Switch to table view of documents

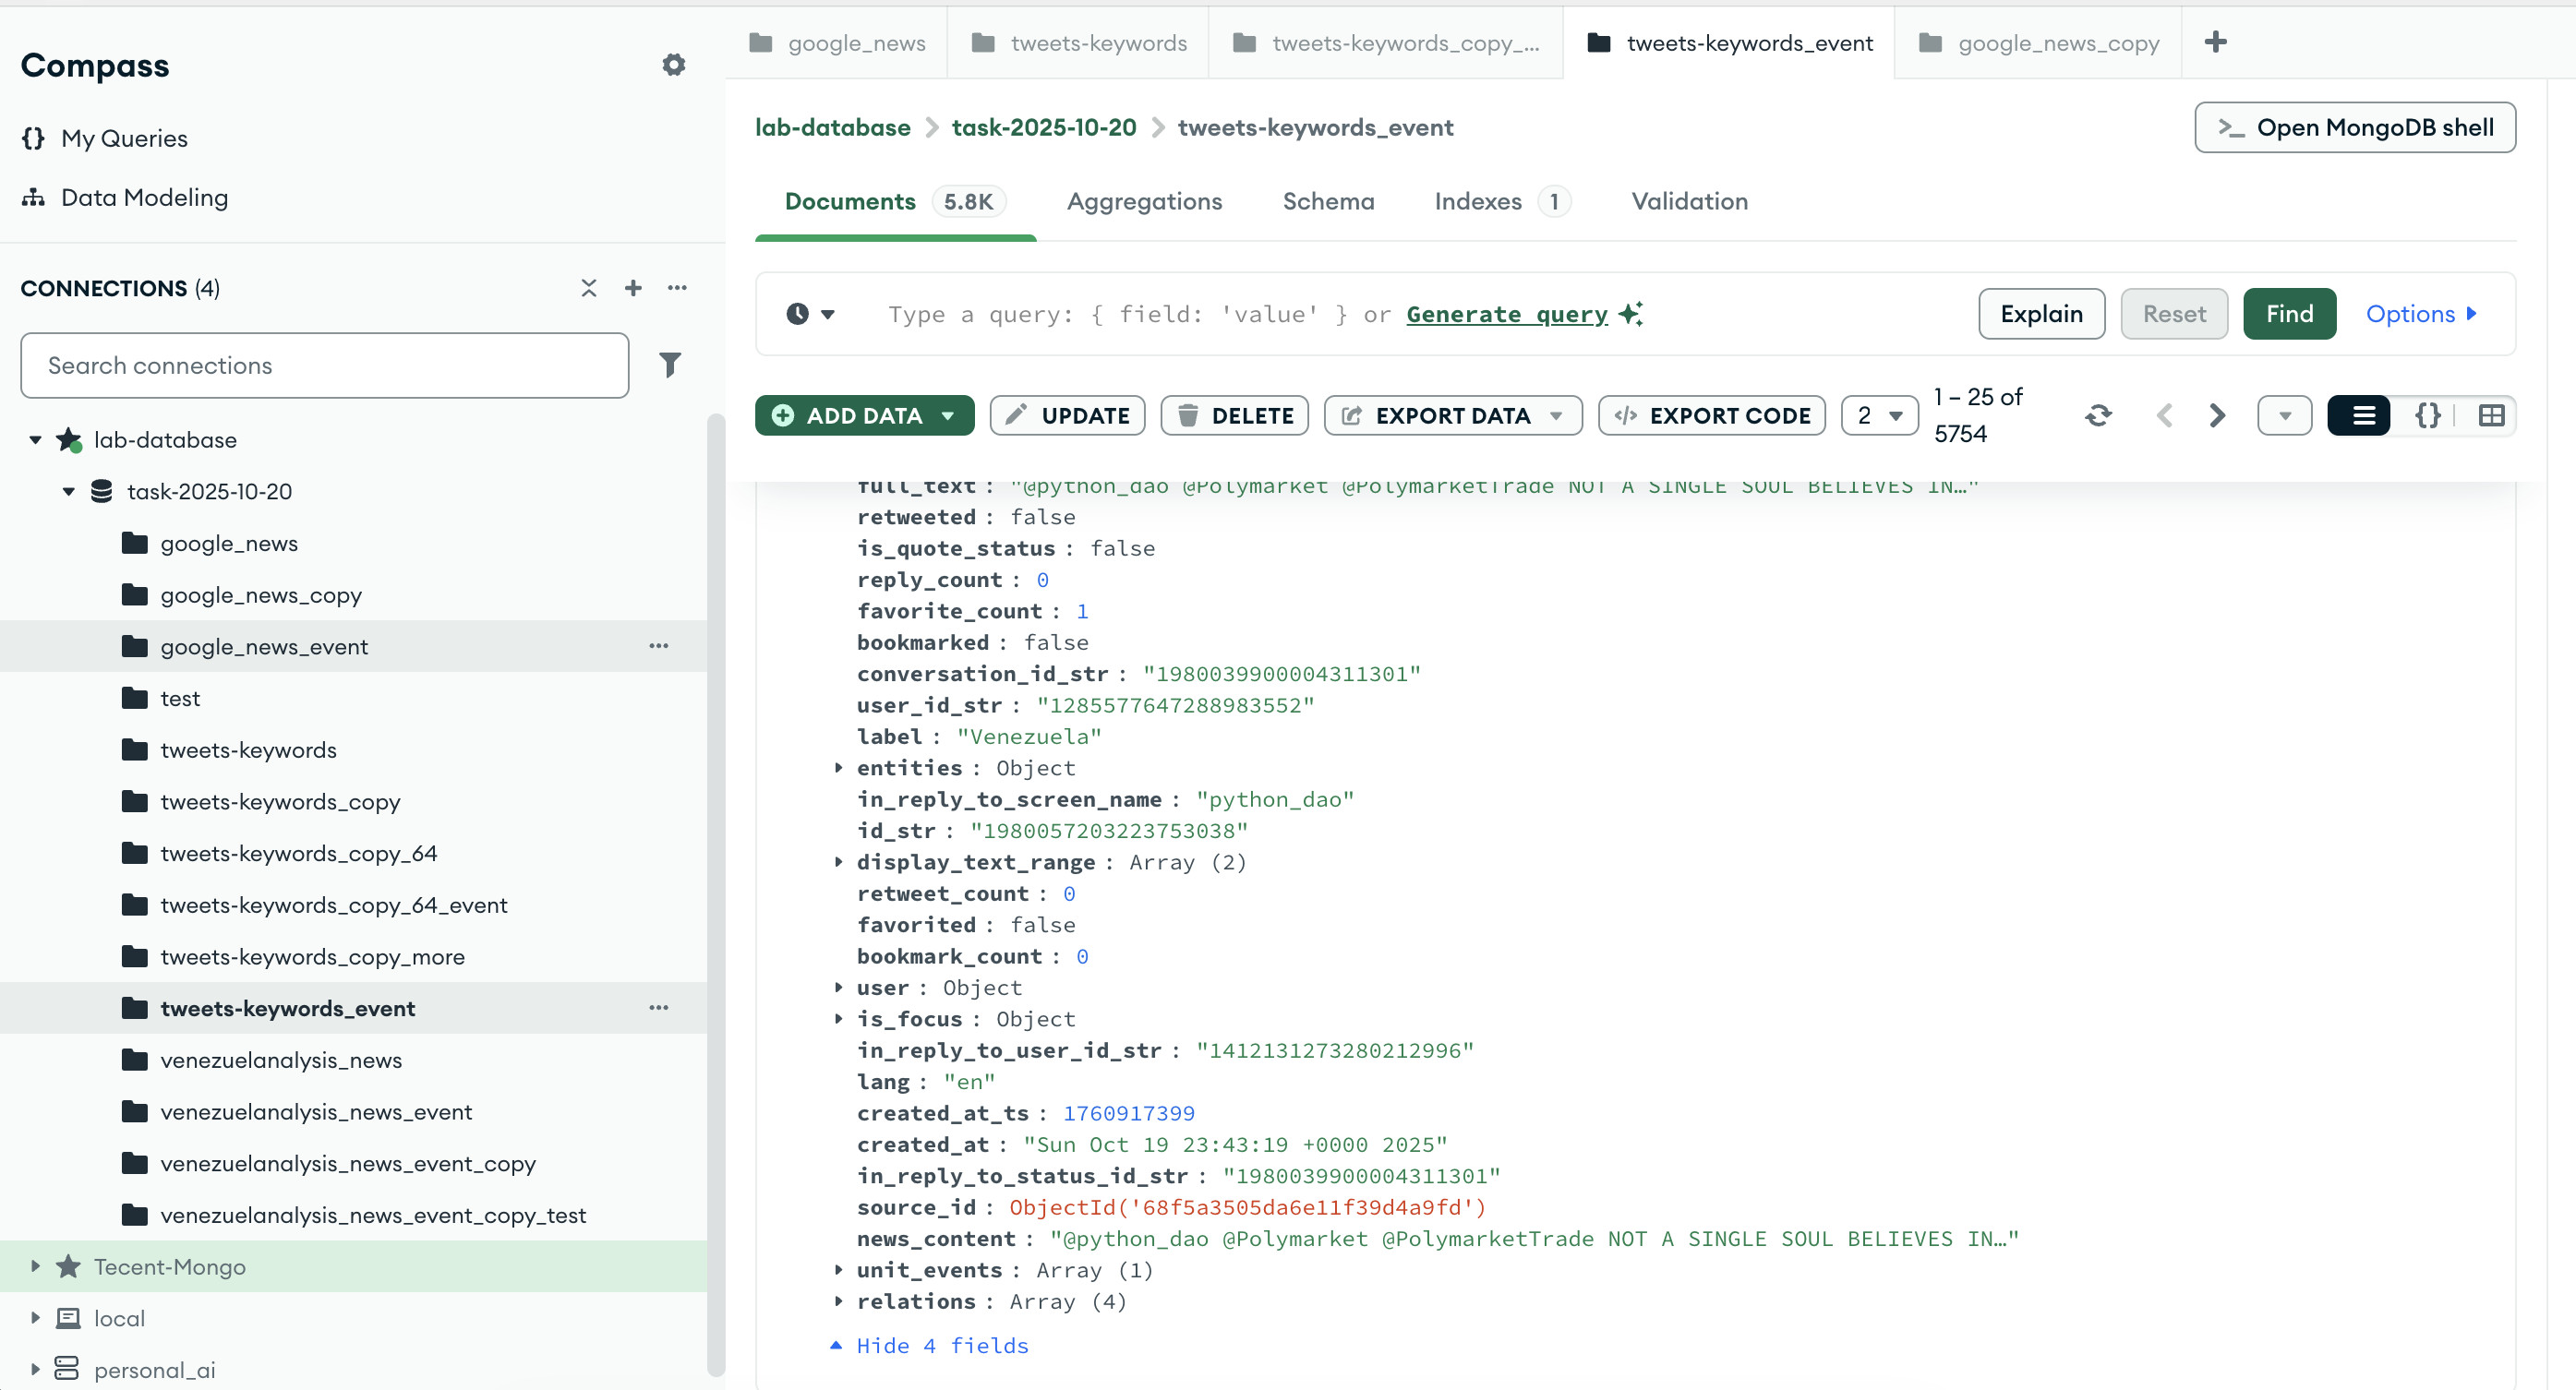pyautogui.click(x=2491, y=415)
